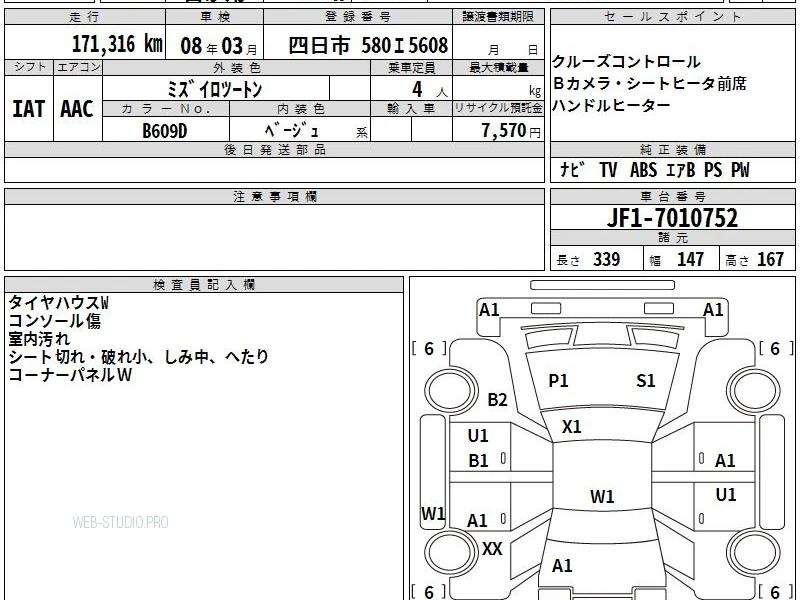Select the ナビ equipment entry
Screen dimensions: 800x600
pos(572,169)
